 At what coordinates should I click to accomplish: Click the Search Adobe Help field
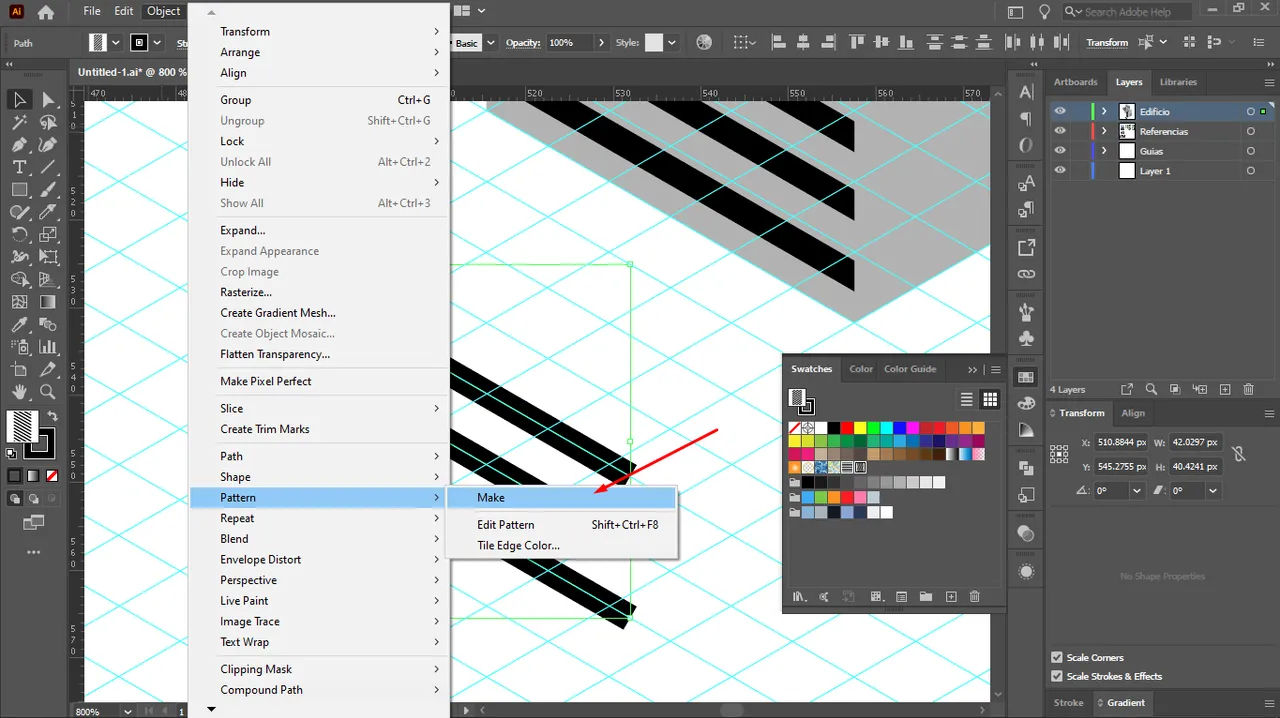point(1127,12)
